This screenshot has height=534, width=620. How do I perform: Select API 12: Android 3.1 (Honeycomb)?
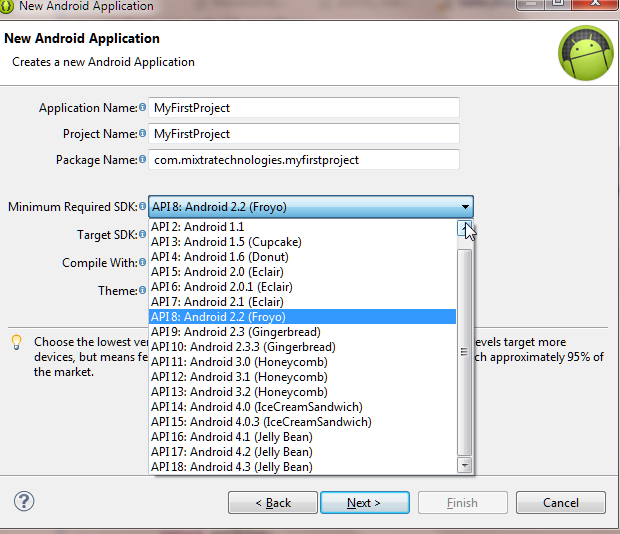point(302,377)
